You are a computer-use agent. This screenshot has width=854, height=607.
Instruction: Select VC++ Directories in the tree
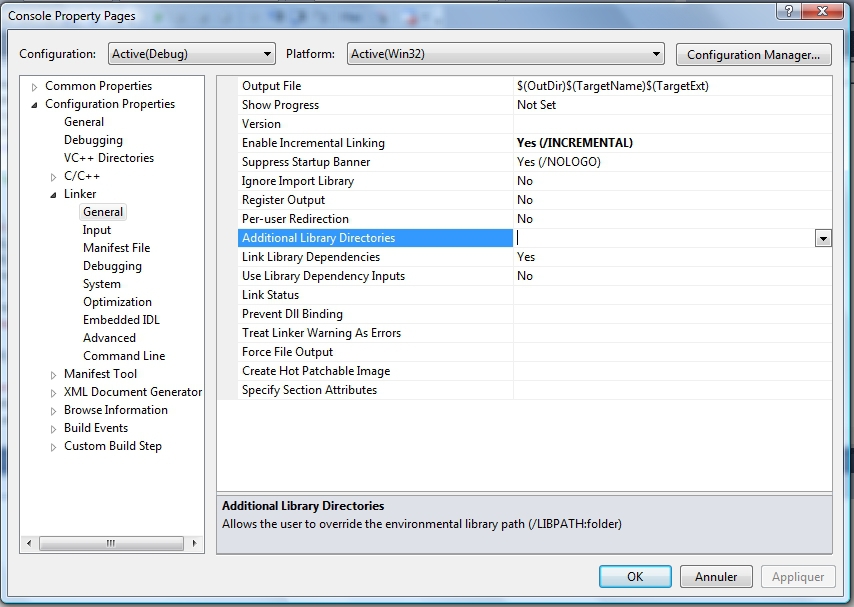[x=109, y=158]
